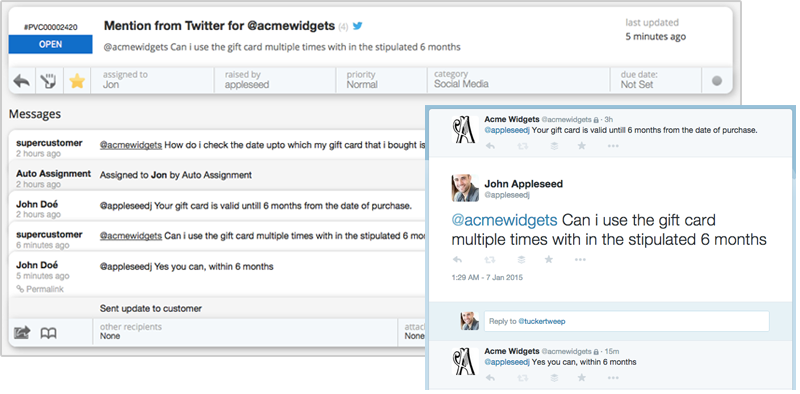The image size is (800, 394).
Task: Click the grey status dot beside due date
Action: click(717, 81)
